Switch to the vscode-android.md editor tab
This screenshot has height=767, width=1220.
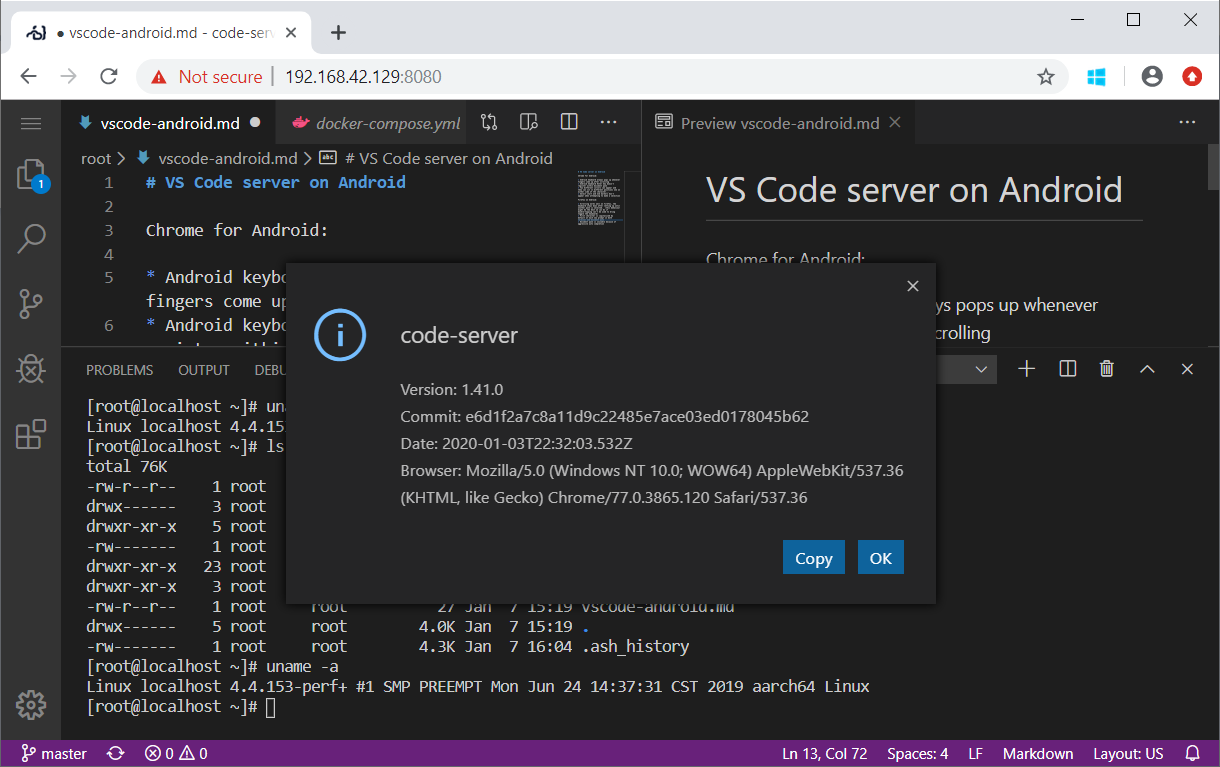coord(170,123)
